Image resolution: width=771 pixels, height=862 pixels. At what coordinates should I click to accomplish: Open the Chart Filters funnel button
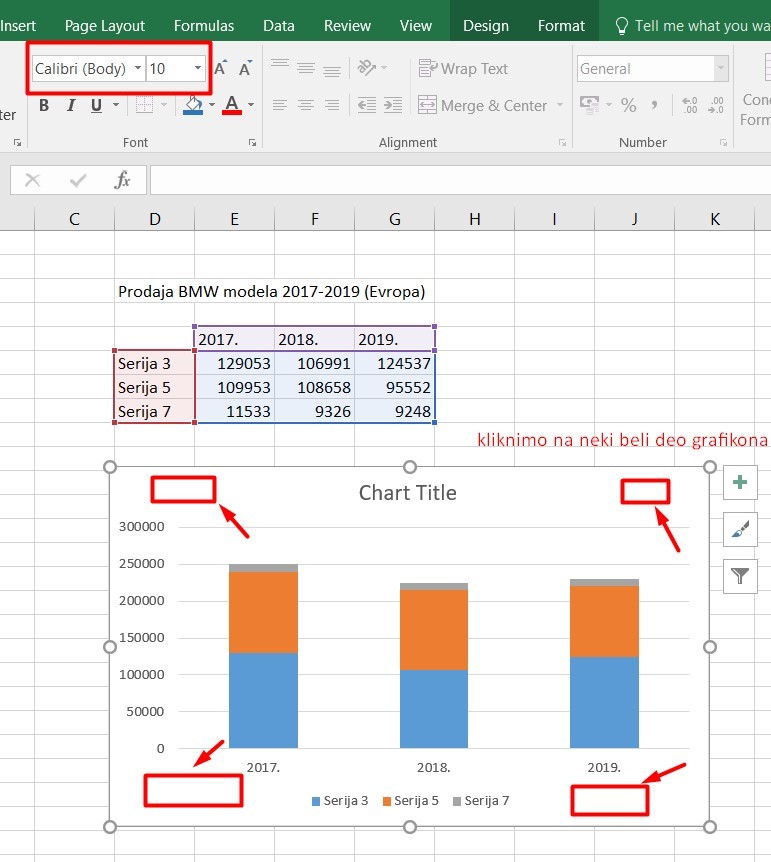(x=740, y=576)
